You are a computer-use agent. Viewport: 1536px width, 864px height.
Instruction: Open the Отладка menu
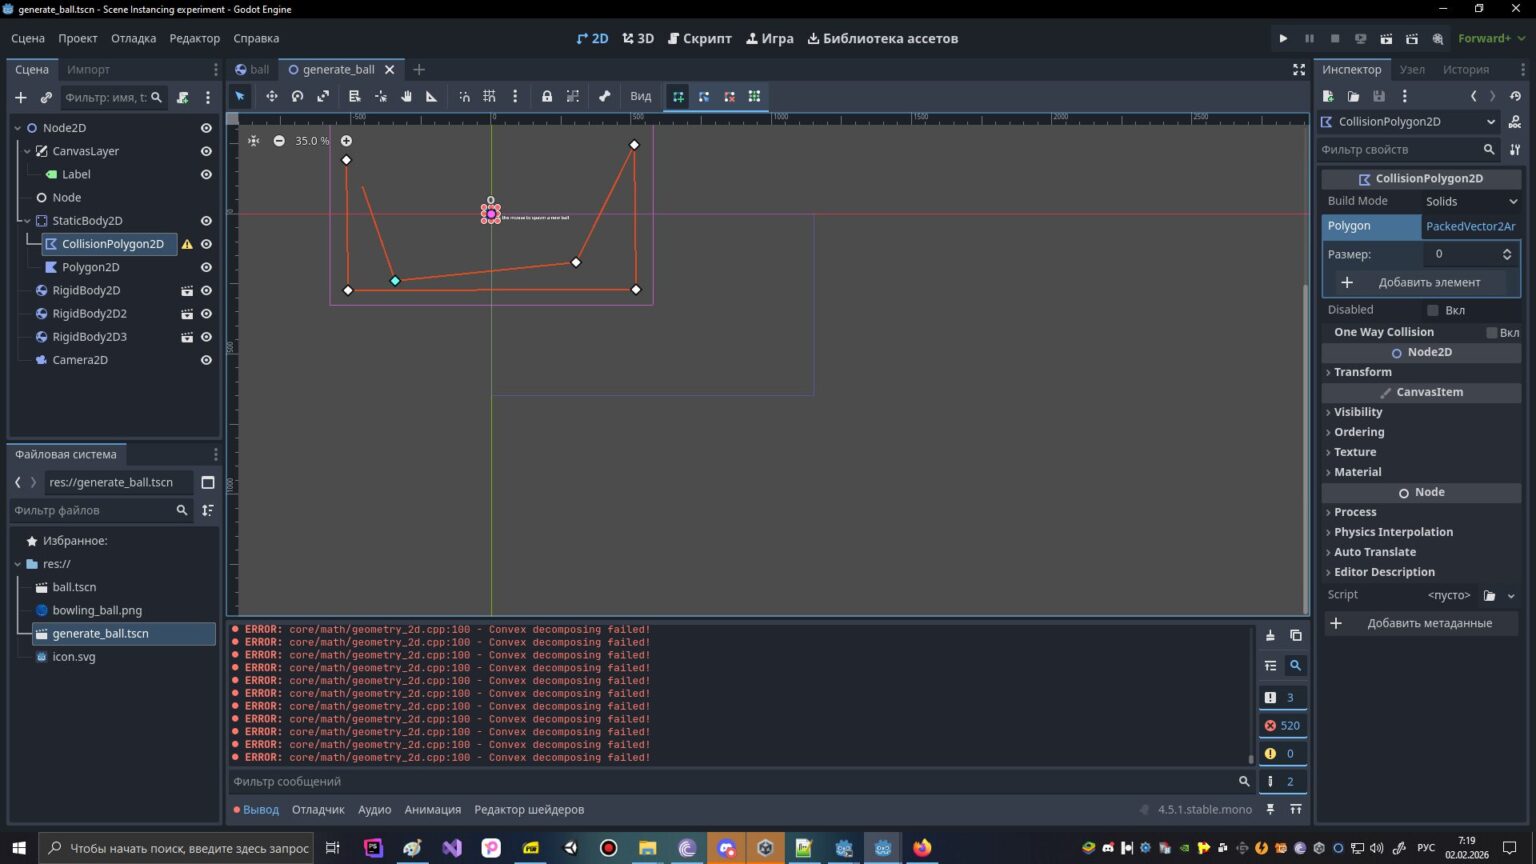[133, 38]
